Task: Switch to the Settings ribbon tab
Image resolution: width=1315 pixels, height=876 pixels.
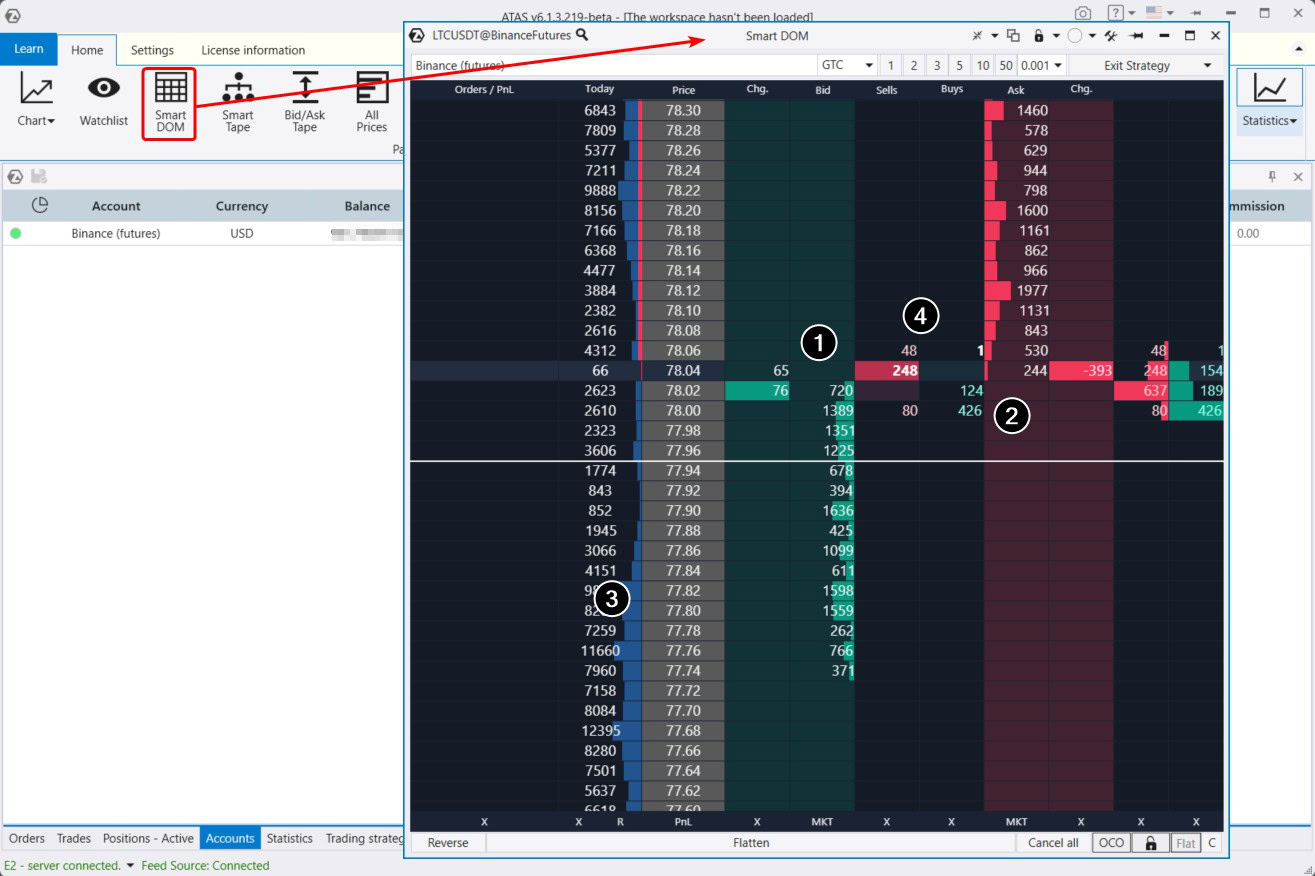Action: (x=152, y=50)
